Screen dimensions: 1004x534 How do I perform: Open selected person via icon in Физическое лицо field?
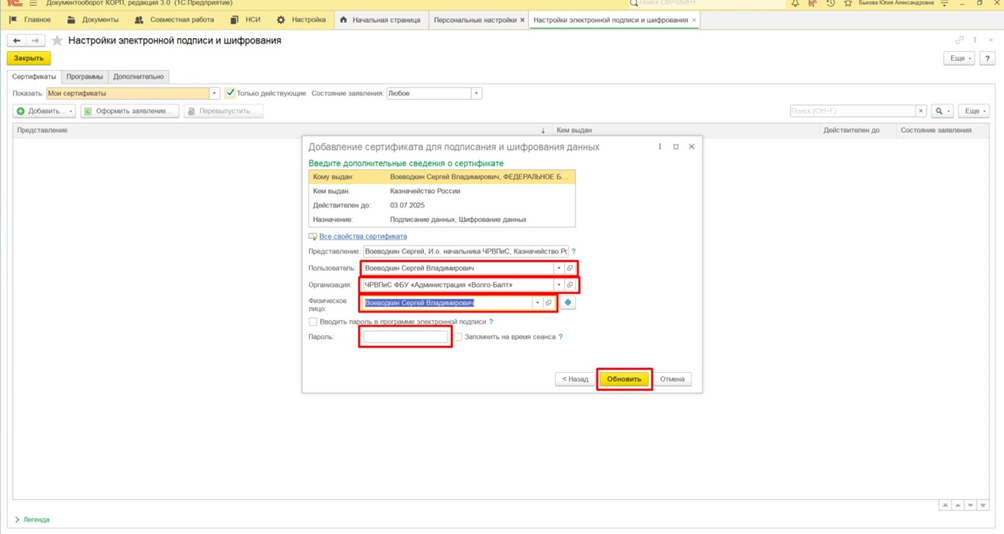point(548,303)
